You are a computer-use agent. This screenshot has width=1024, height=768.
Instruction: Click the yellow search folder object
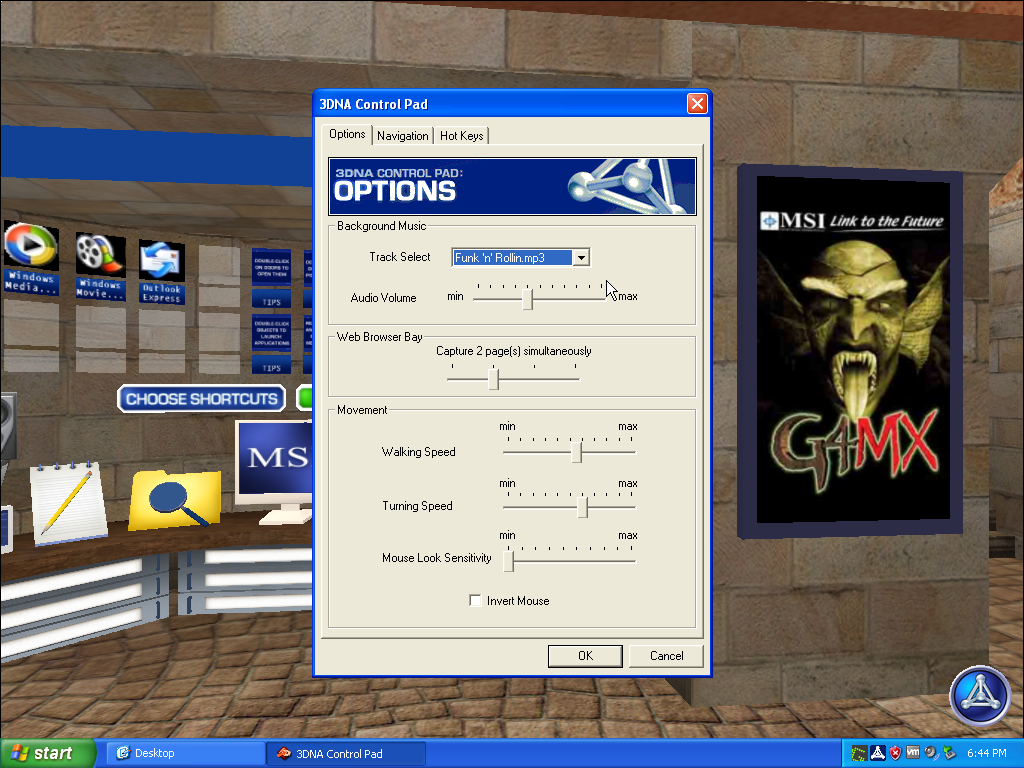(175, 500)
